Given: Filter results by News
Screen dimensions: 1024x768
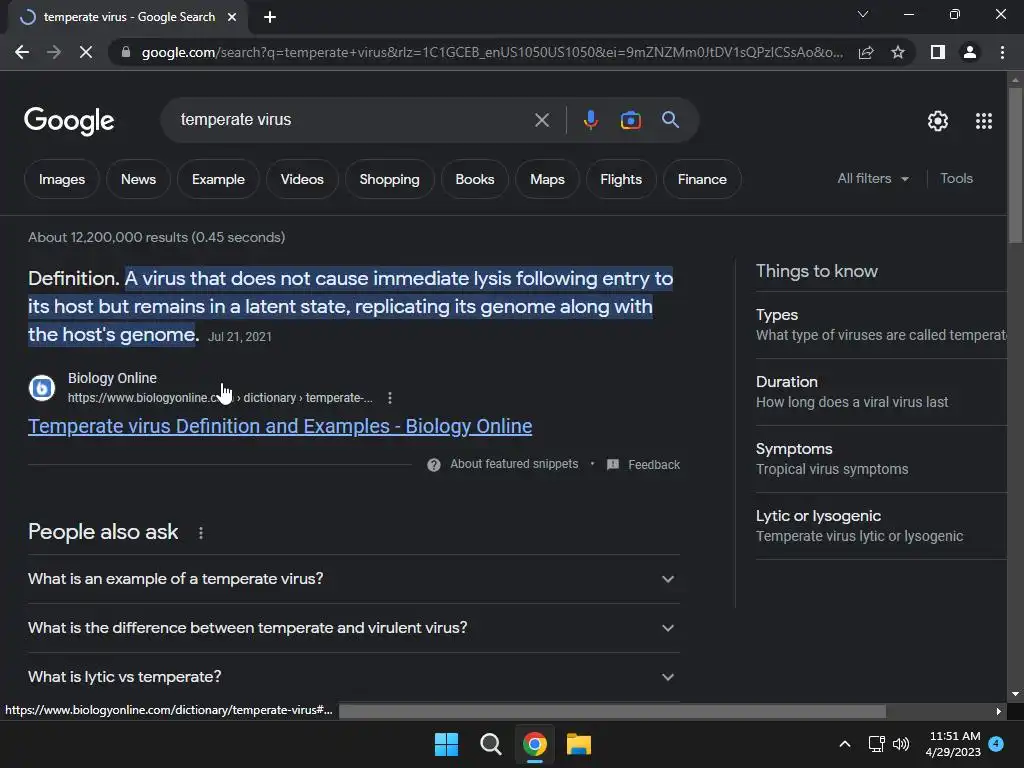Looking at the screenshot, I should coord(138,179).
